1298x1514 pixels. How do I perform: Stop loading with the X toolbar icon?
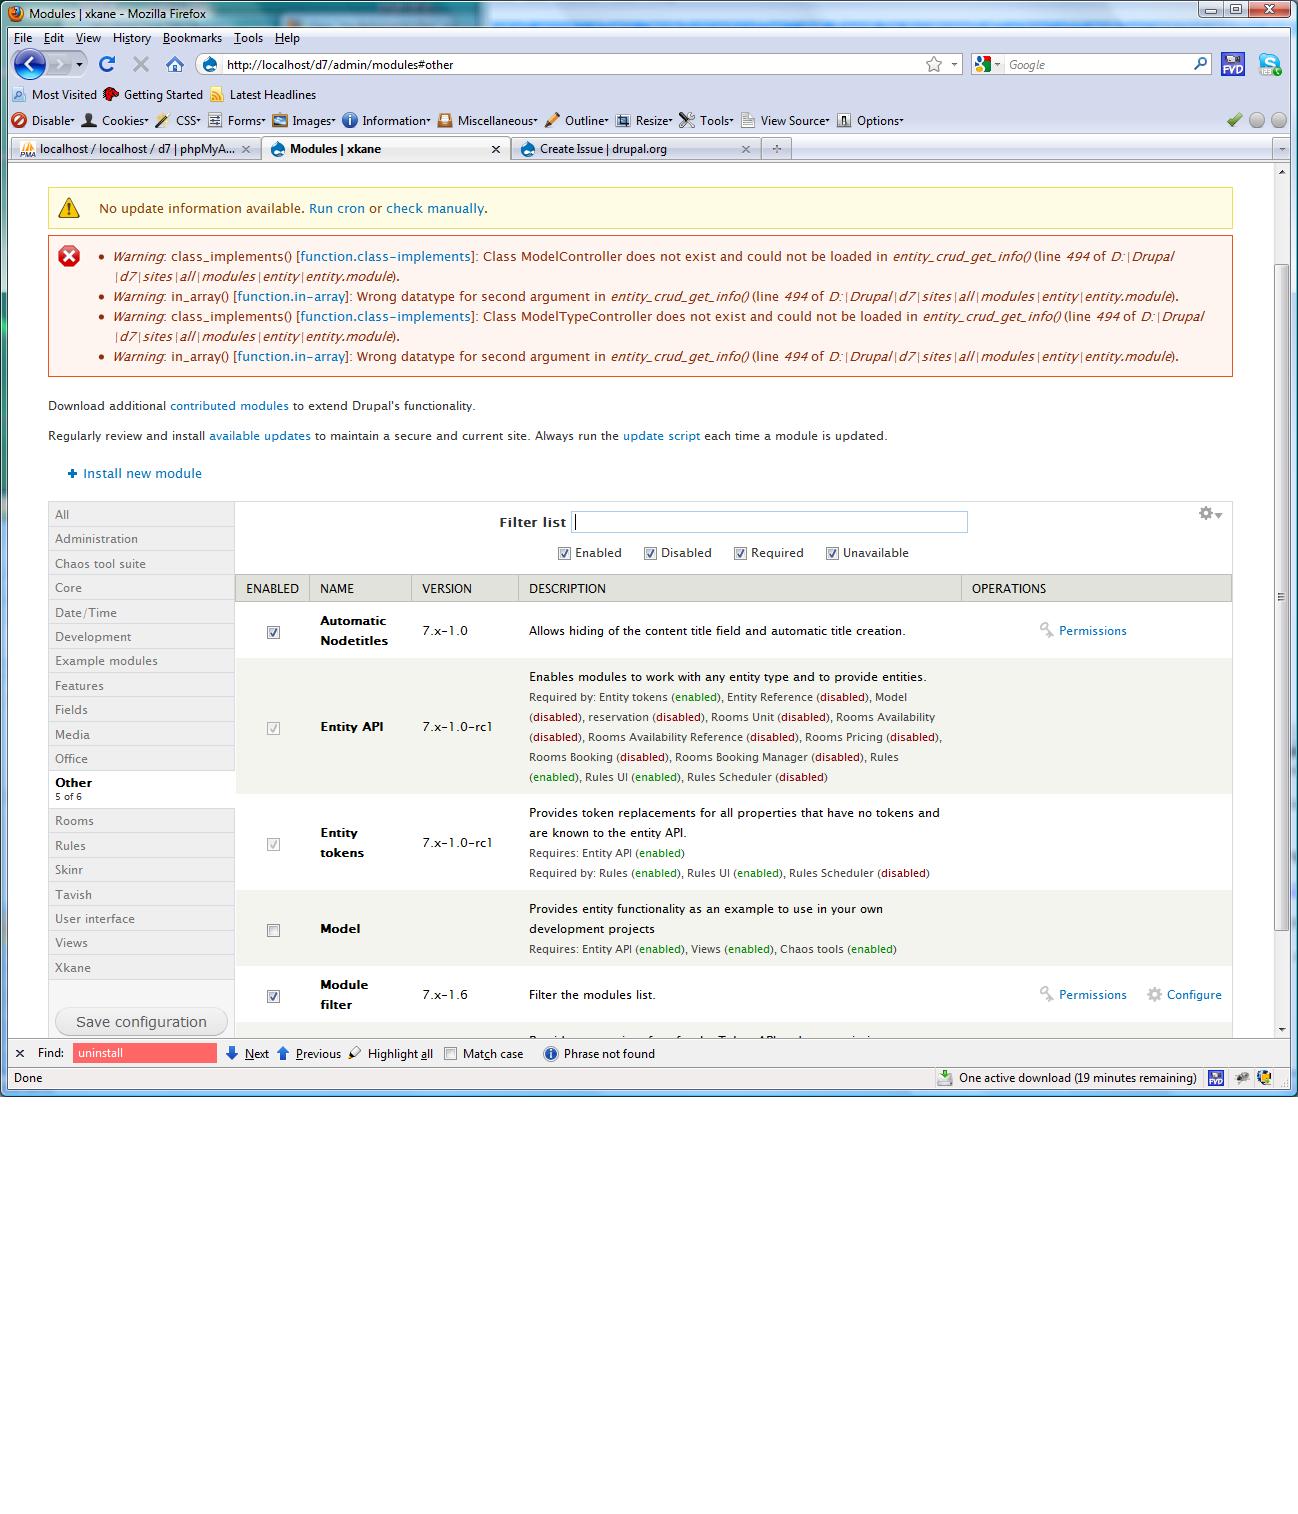coord(141,64)
